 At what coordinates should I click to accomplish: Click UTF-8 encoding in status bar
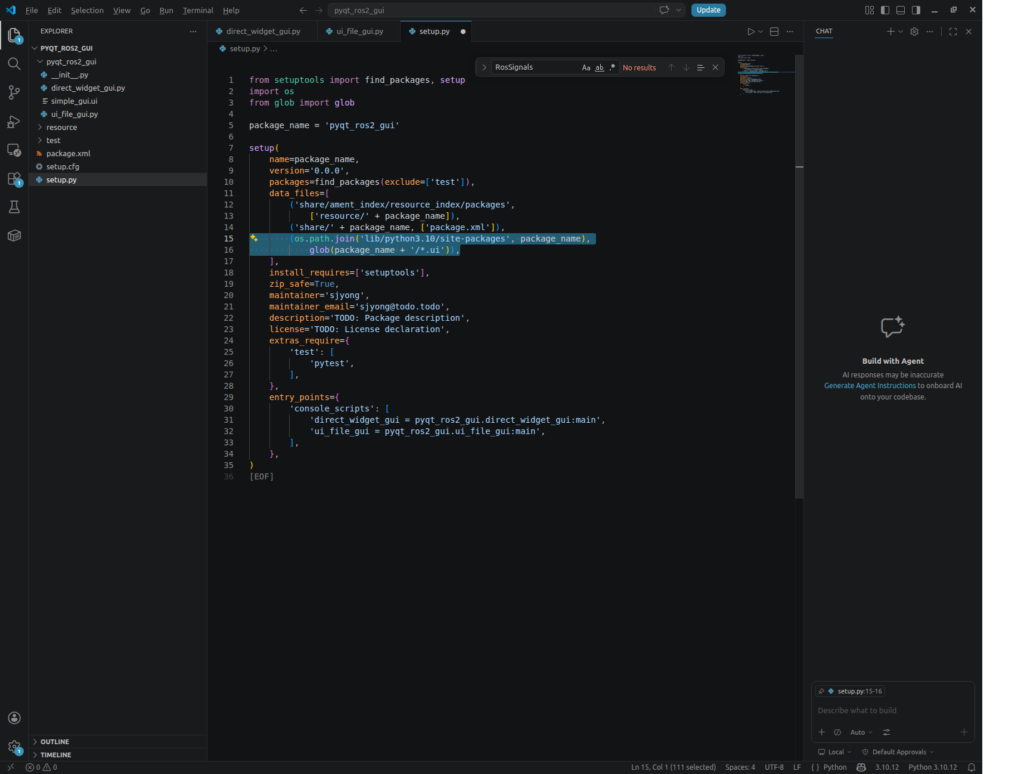(774, 767)
